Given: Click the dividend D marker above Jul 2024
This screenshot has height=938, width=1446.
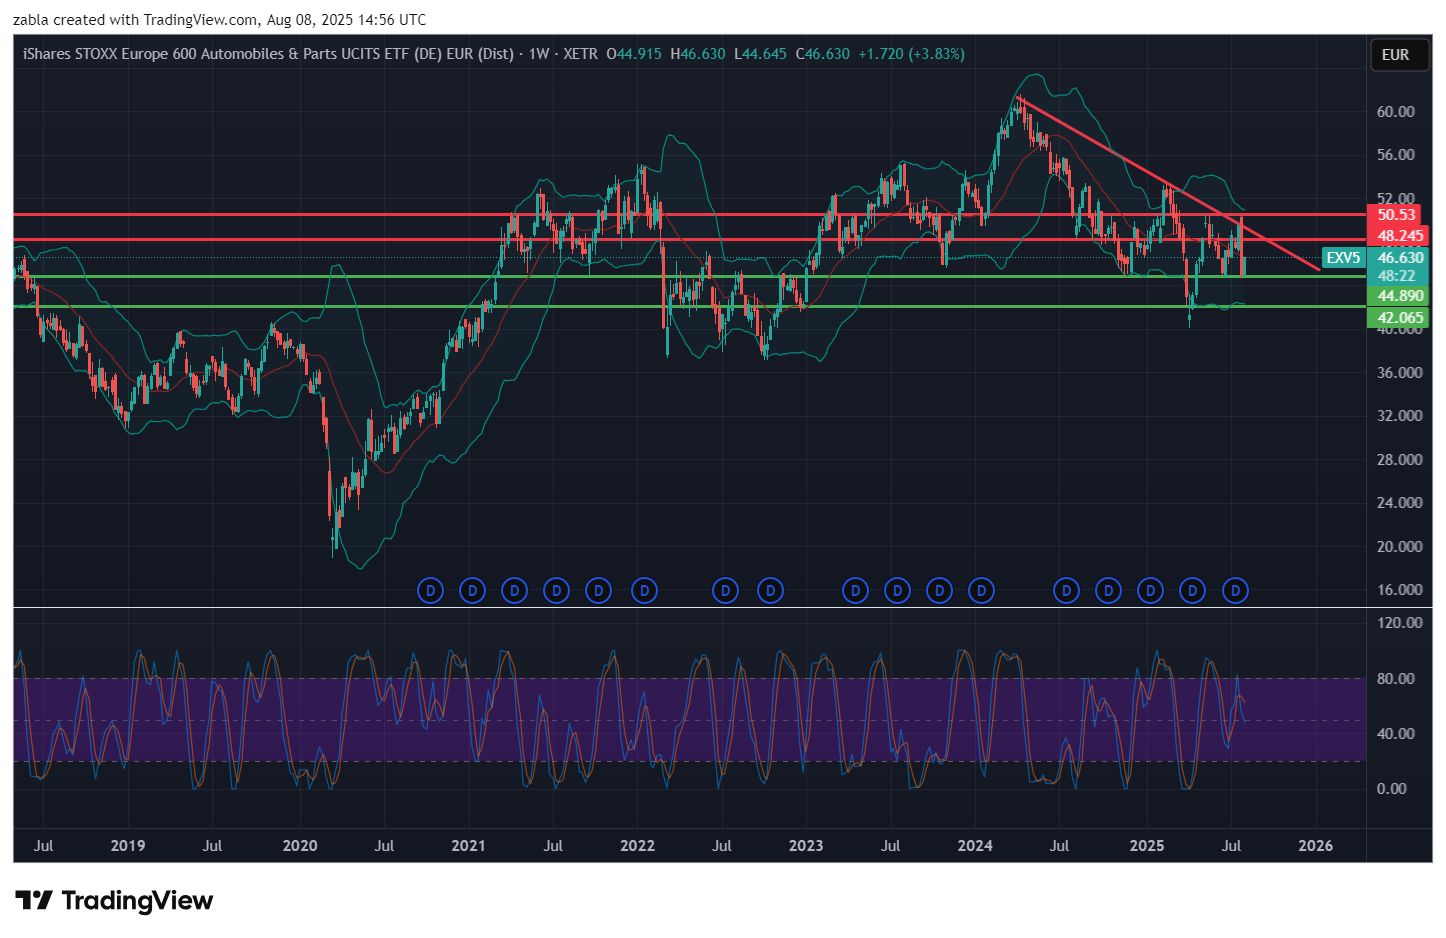Looking at the screenshot, I should [x=1066, y=591].
